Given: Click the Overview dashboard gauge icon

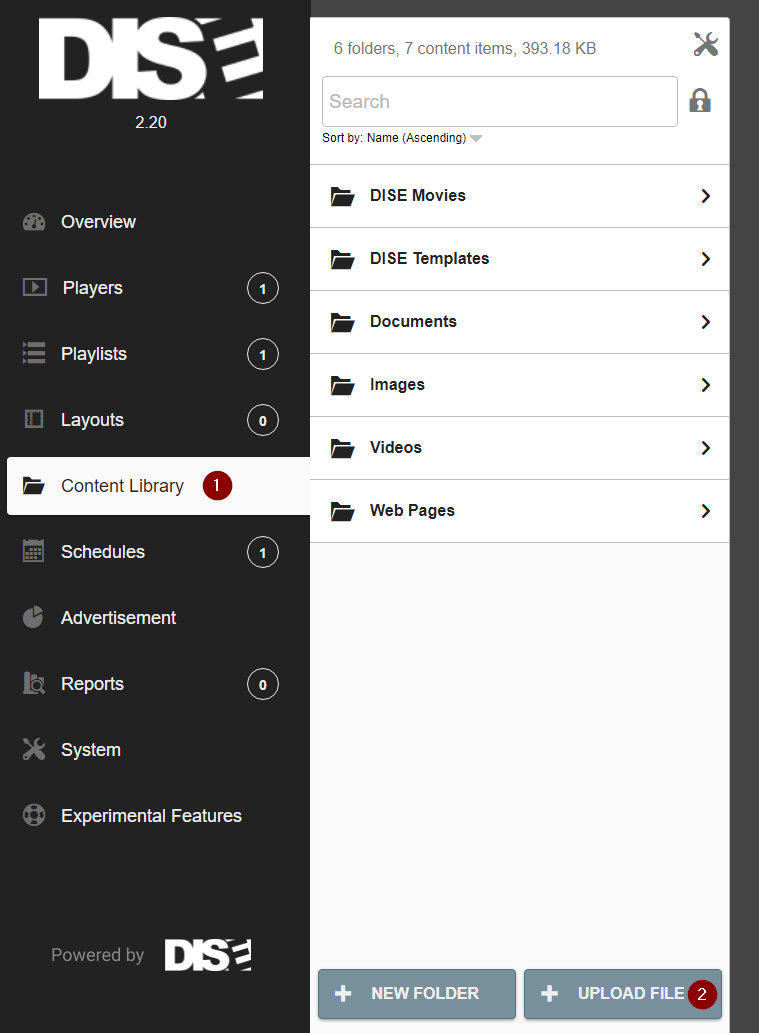Looking at the screenshot, I should coord(34,222).
